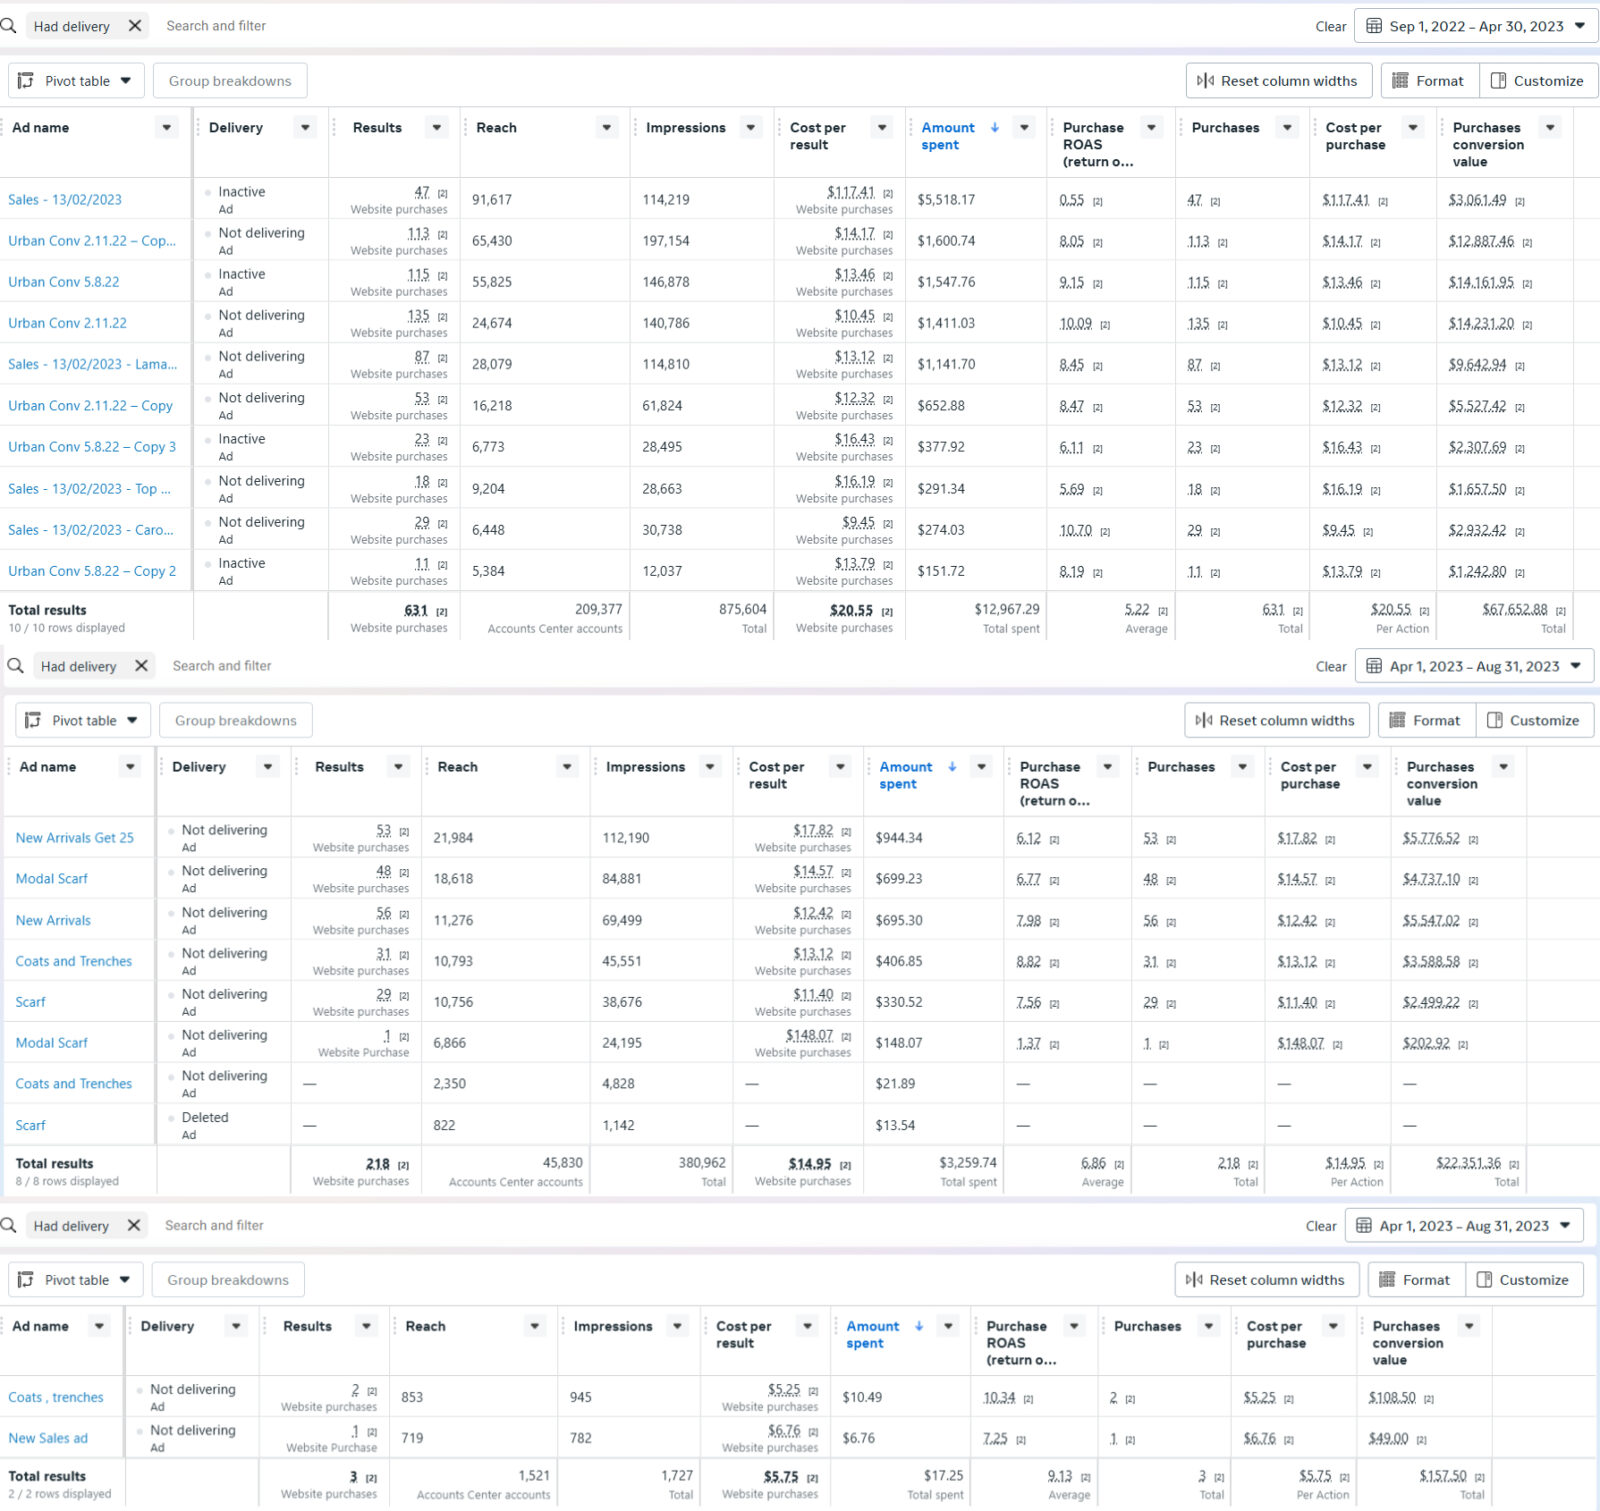The width and height of the screenshot is (1600, 1511).
Task: Focus Search and filter field in middle panel
Action: 222,665
